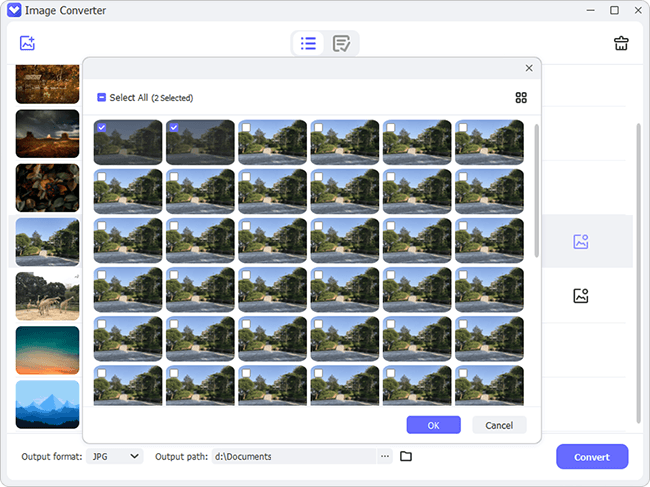This screenshot has width=650, height=487.
Task: Click the main window right scrollbar
Action: (638, 274)
